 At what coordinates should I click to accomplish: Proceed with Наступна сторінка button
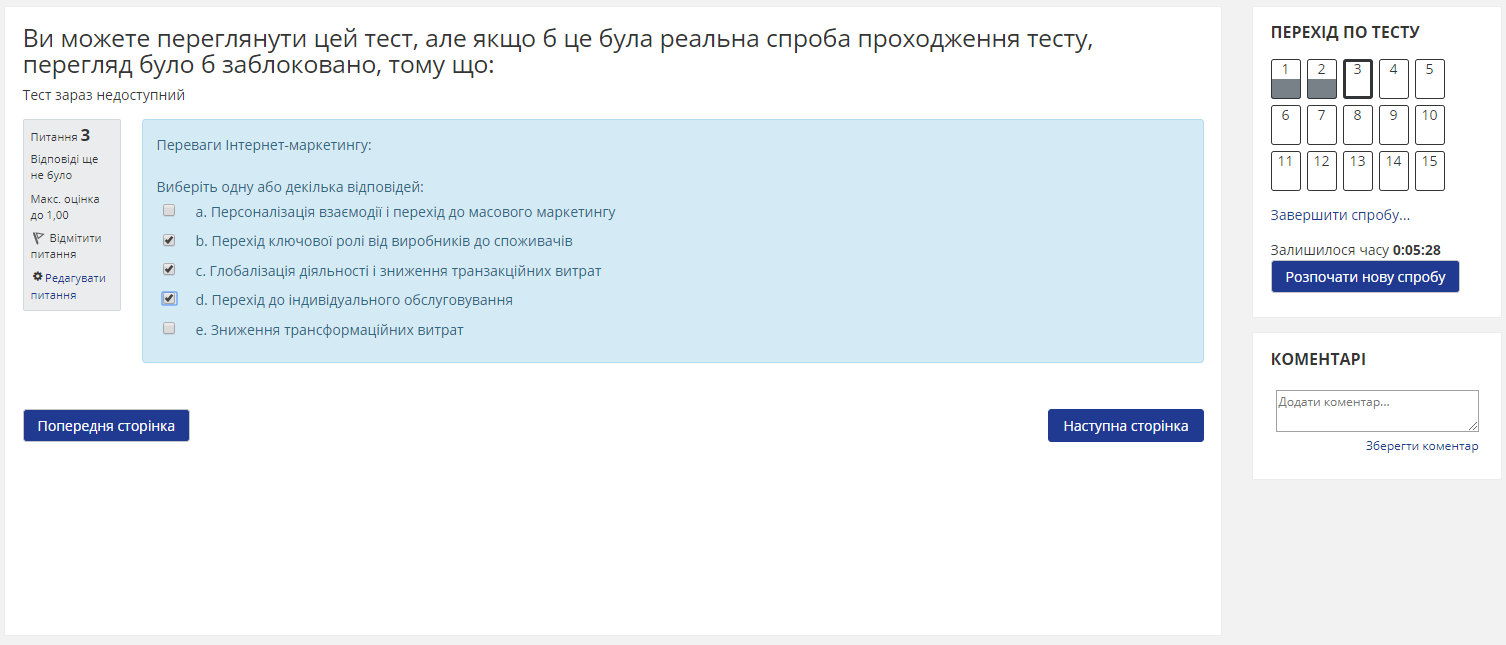pos(1125,426)
